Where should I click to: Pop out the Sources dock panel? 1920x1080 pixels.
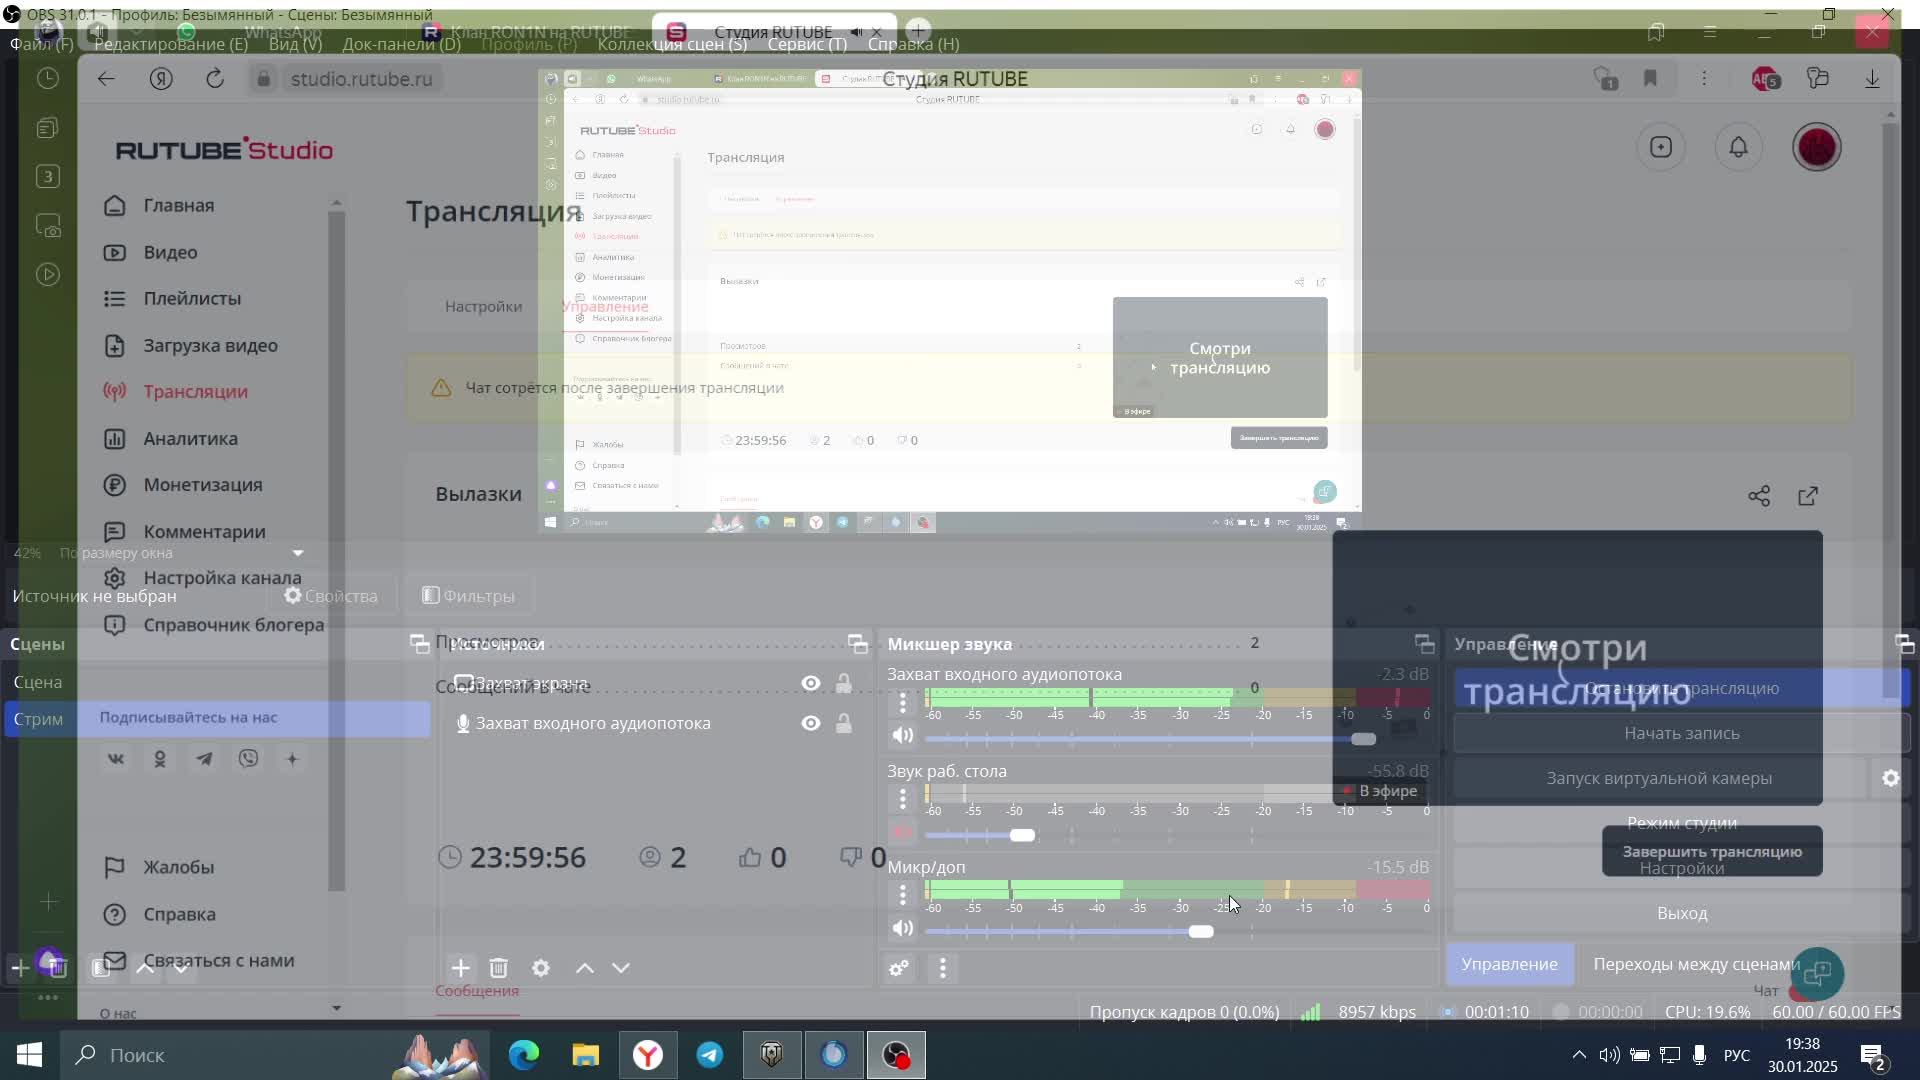(858, 643)
